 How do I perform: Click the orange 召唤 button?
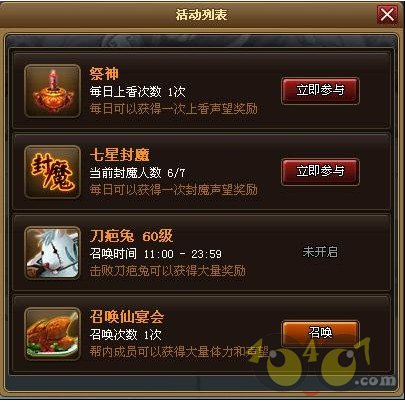tap(320, 333)
